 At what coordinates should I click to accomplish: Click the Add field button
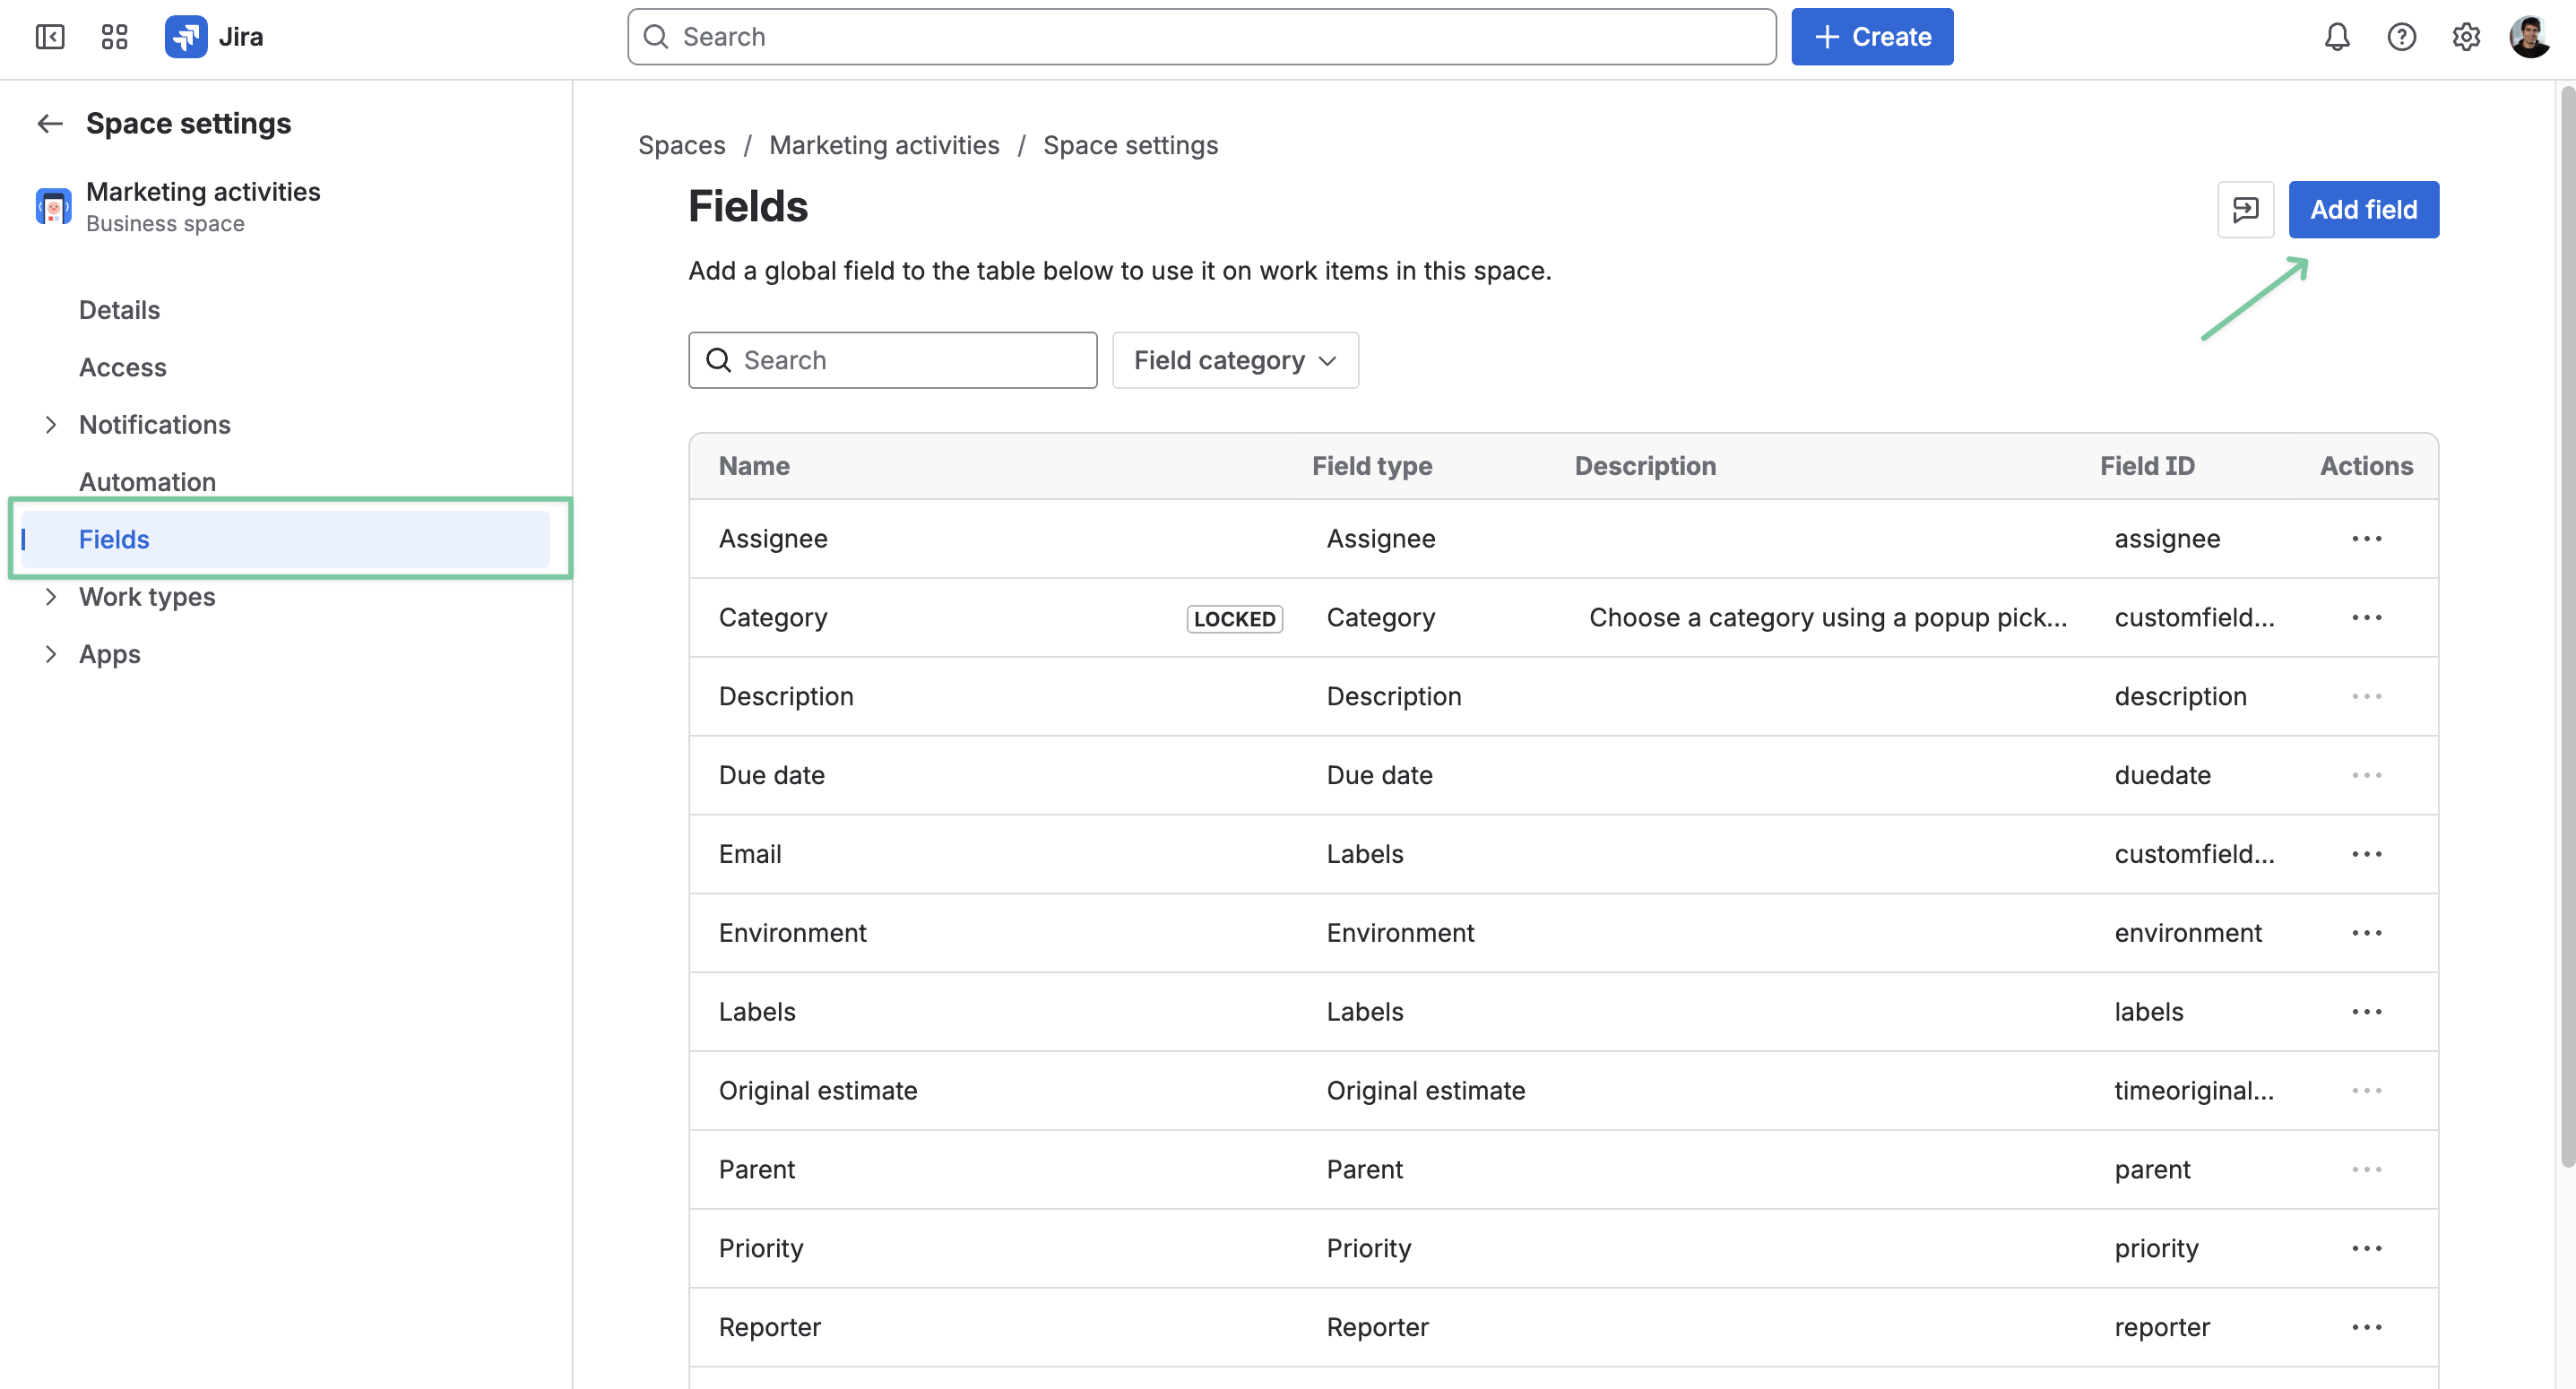(x=2363, y=209)
